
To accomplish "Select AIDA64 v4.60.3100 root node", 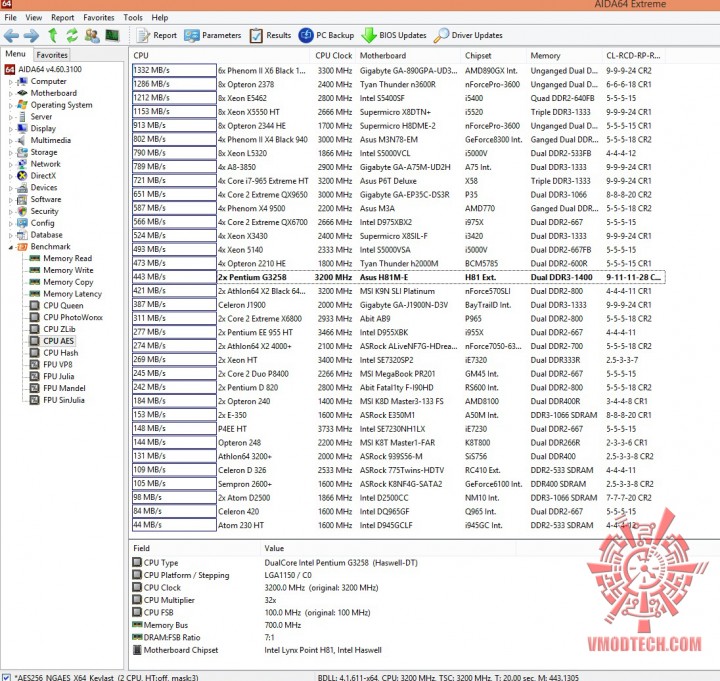I will coord(43,69).
